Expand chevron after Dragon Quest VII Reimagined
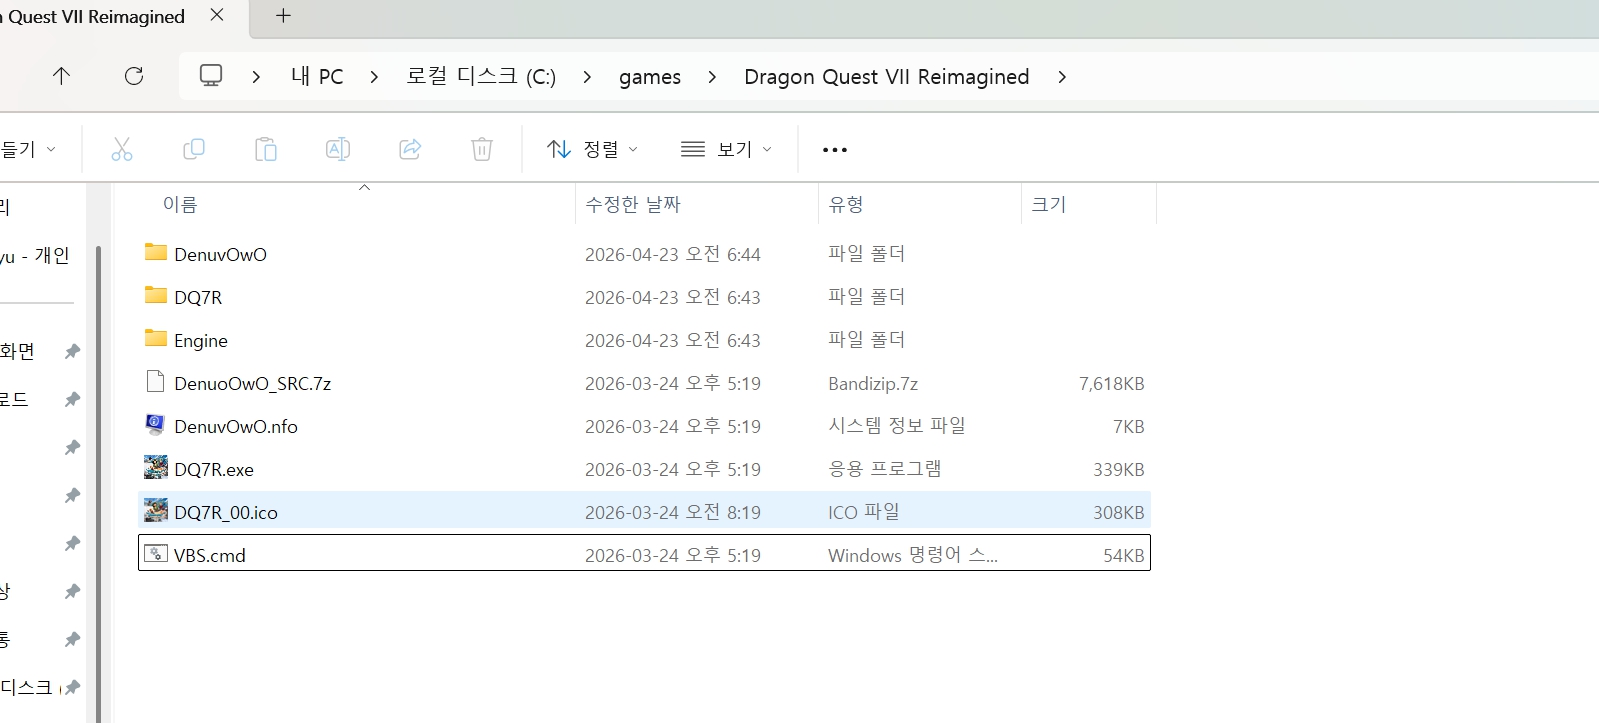The width and height of the screenshot is (1599, 723). pyautogui.click(x=1062, y=77)
